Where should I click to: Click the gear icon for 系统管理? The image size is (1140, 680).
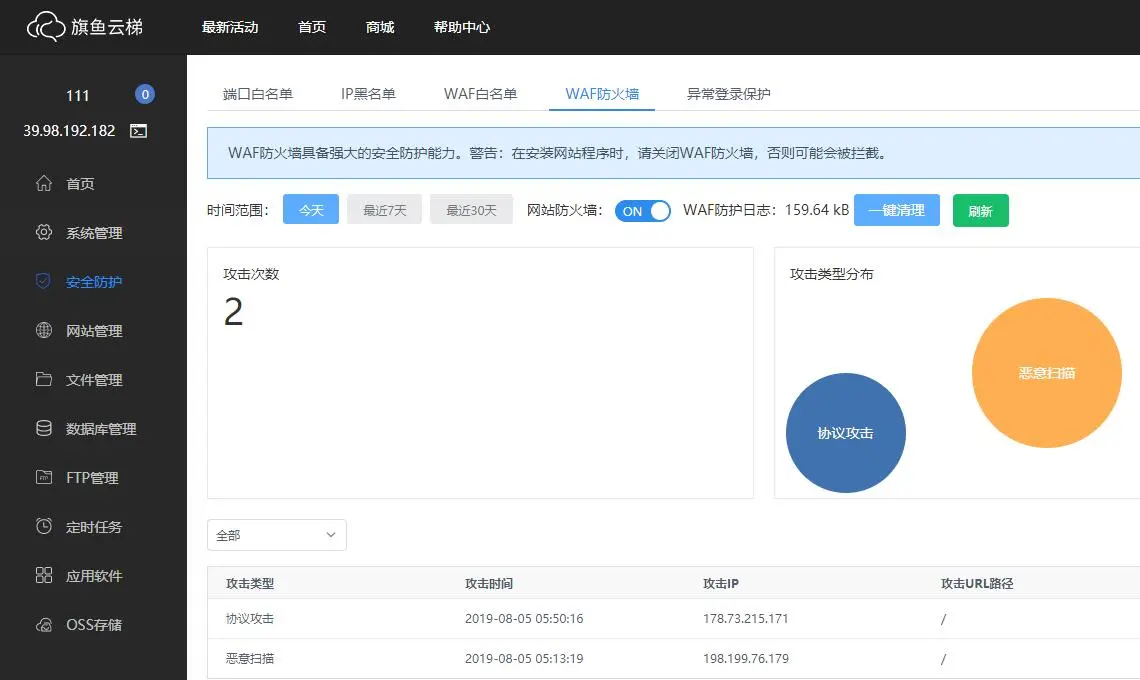(x=44, y=232)
